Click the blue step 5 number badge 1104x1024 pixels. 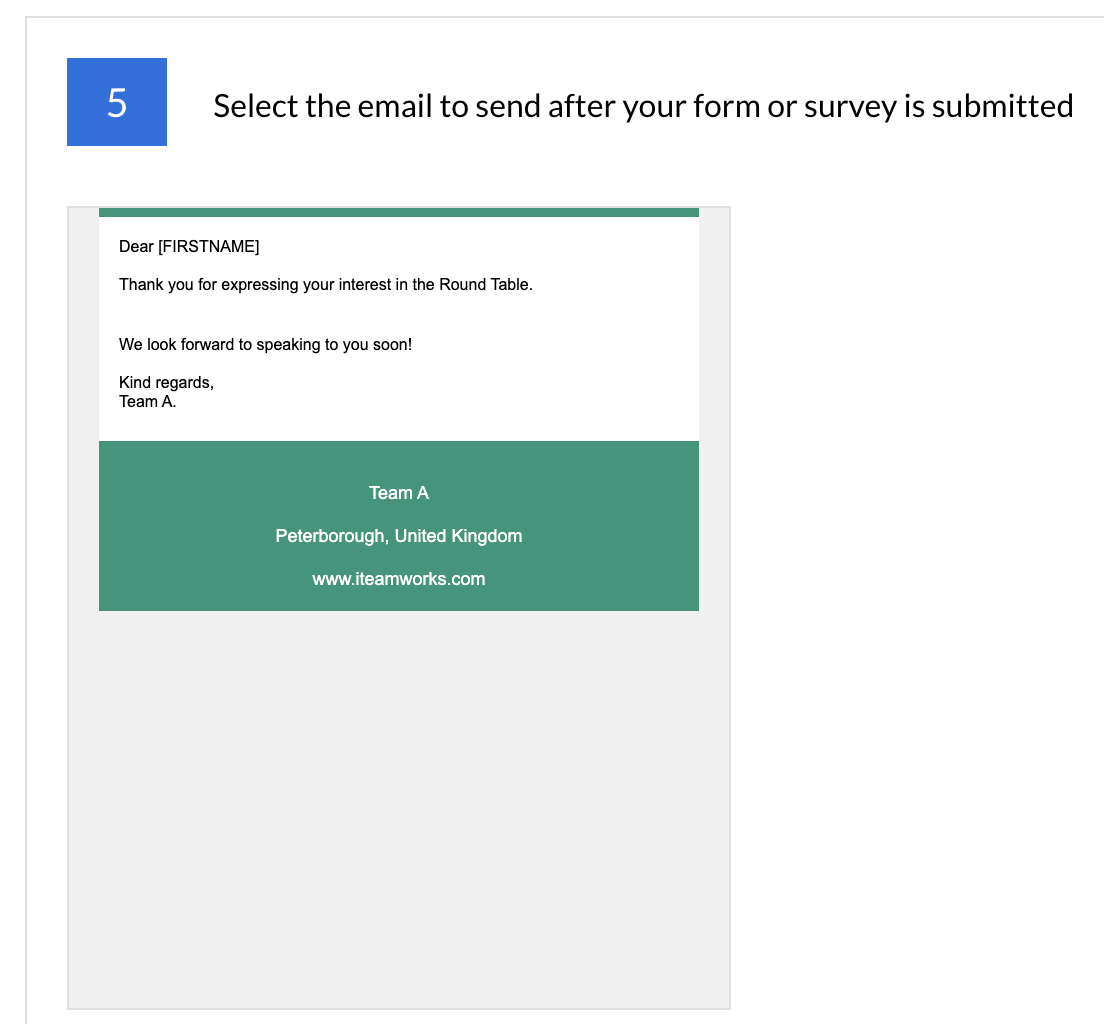(117, 102)
